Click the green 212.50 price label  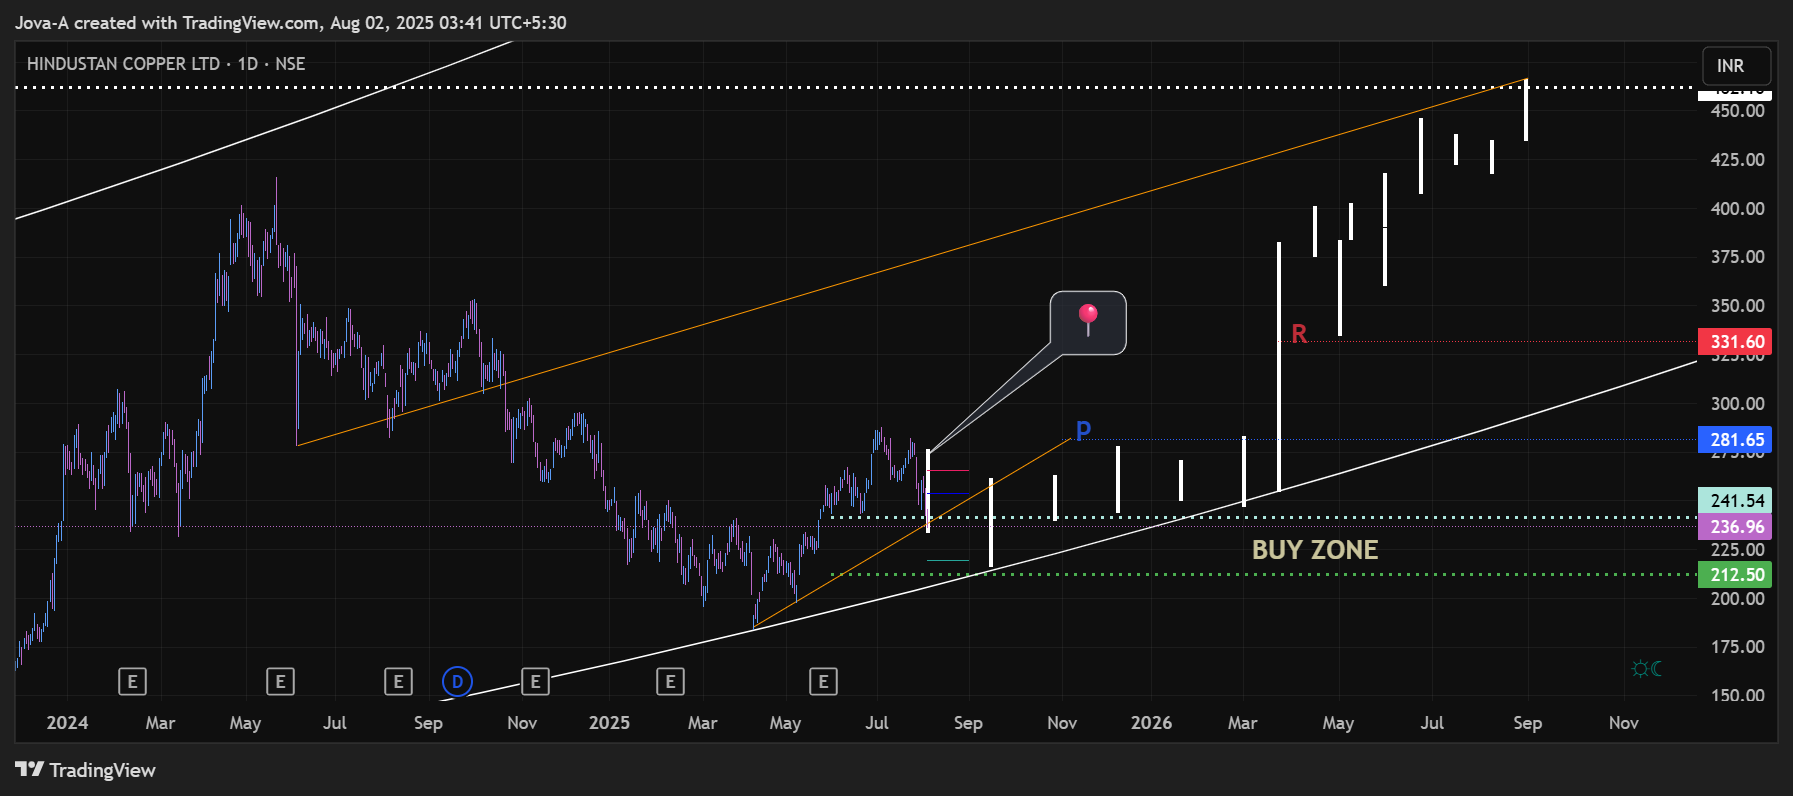(x=1735, y=575)
